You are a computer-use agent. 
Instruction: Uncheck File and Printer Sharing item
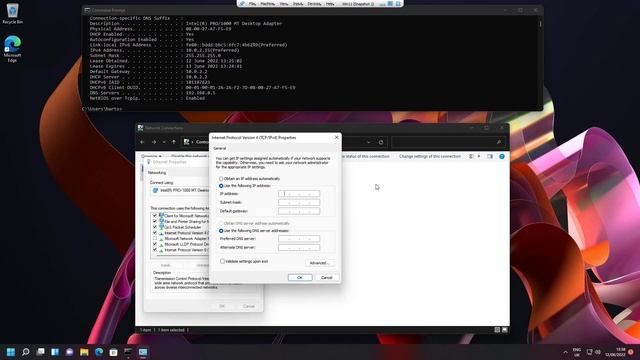(x=155, y=221)
